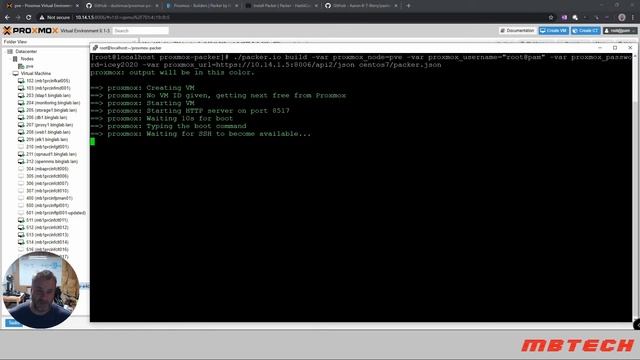This screenshot has height=360, width=640.
Task: Click the VM 205 storage1 icon
Action: point(21,110)
